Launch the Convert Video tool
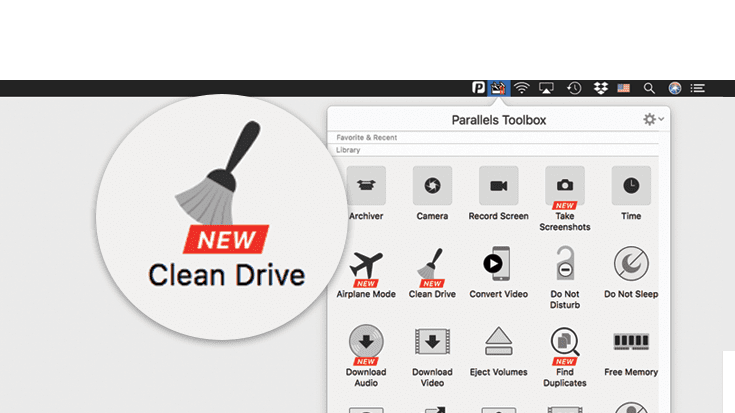Viewport: 735px width, 413px height. pyautogui.click(x=498, y=266)
